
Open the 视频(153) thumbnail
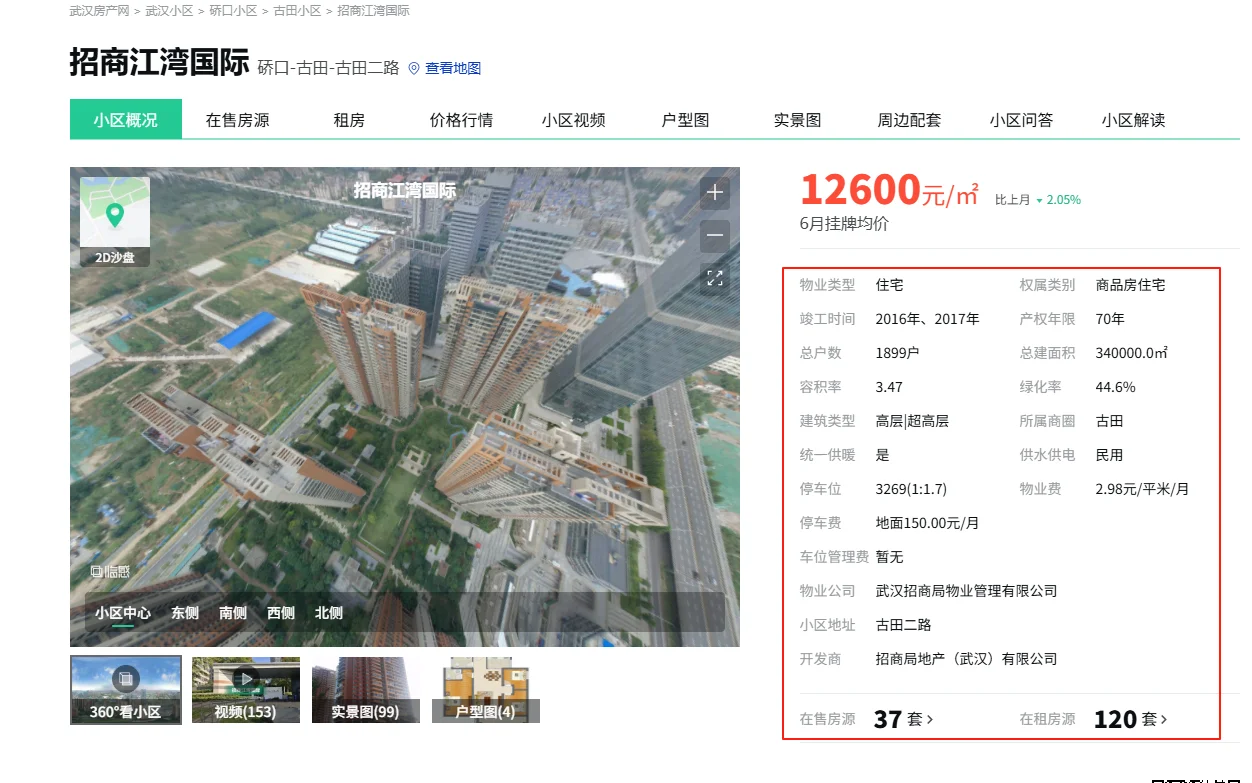click(x=246, y=690)
